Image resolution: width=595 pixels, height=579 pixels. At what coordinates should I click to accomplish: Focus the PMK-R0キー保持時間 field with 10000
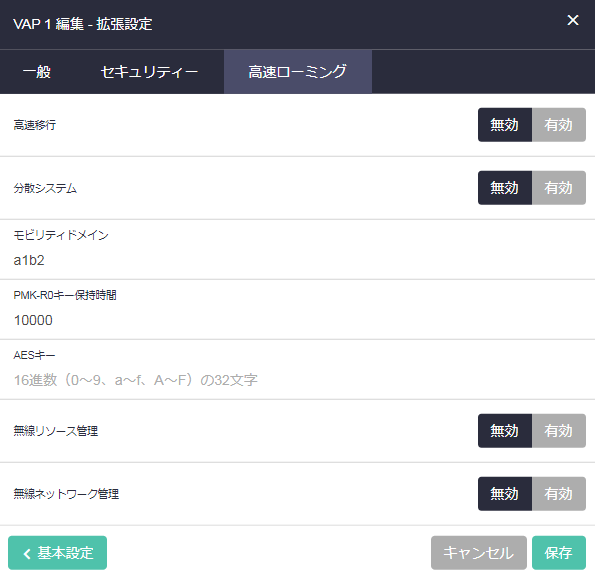pyautogui.click(x=298, y=320)
